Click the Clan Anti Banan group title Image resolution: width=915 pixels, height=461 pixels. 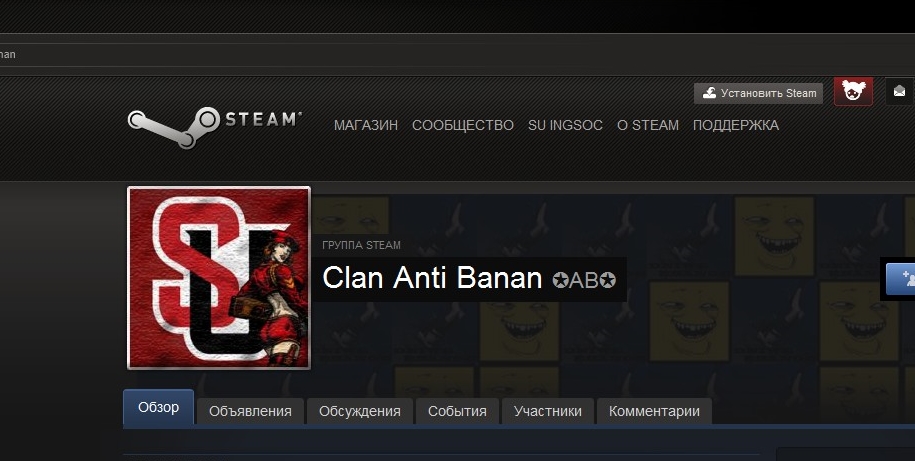pos(432,278)
